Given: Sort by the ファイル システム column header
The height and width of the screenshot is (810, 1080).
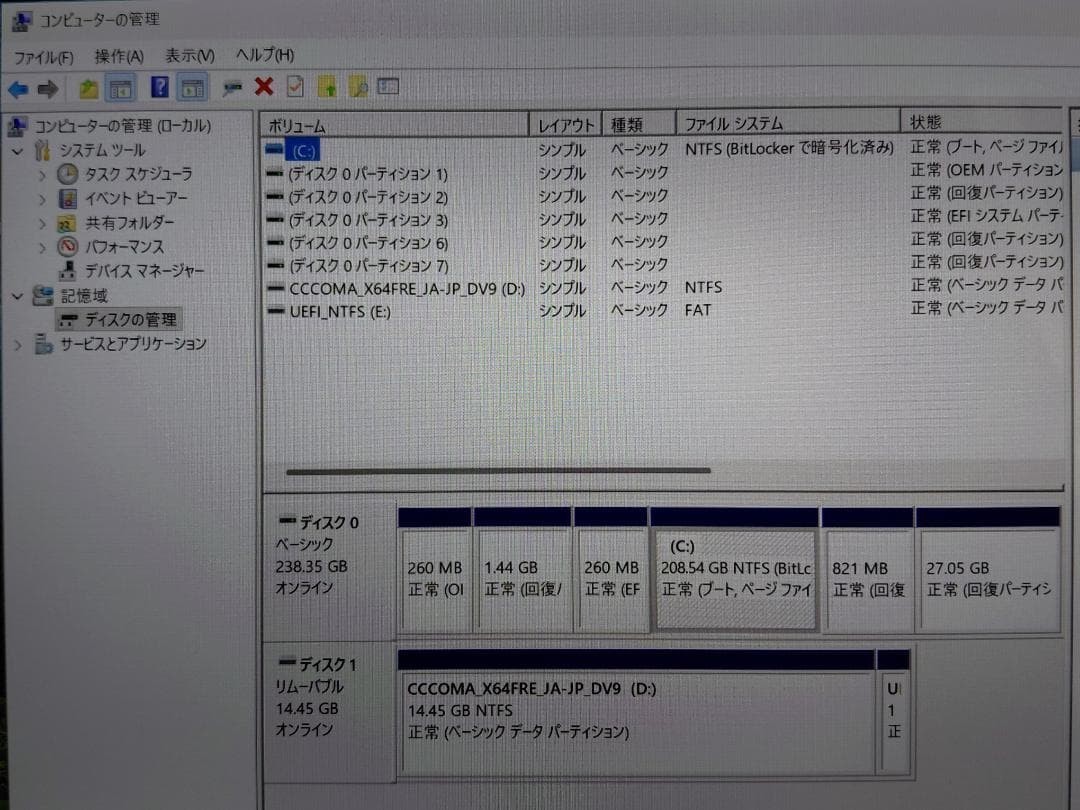Looking at the screenshot, I should [788, 123].
